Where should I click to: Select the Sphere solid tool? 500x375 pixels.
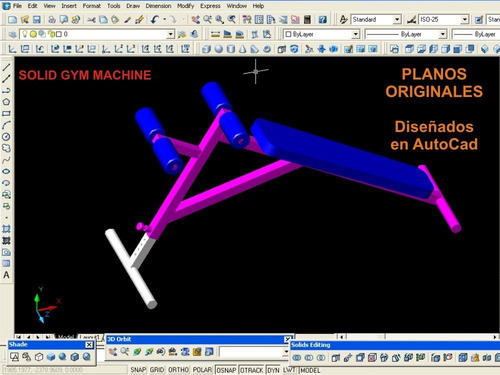[x=219, y=49]
